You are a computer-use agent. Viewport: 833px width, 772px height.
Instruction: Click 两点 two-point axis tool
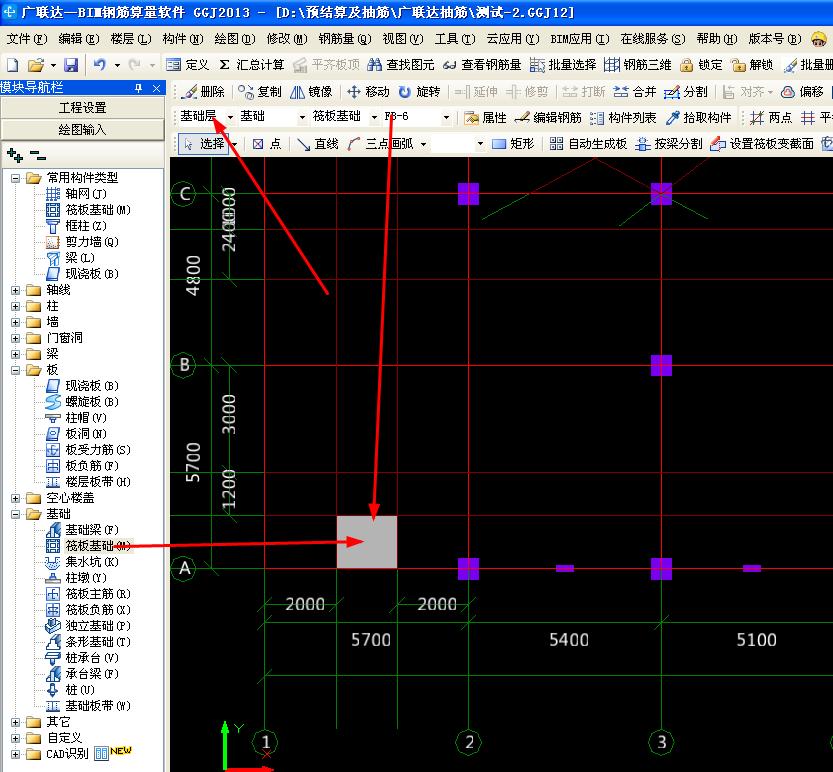coord(771,117)
